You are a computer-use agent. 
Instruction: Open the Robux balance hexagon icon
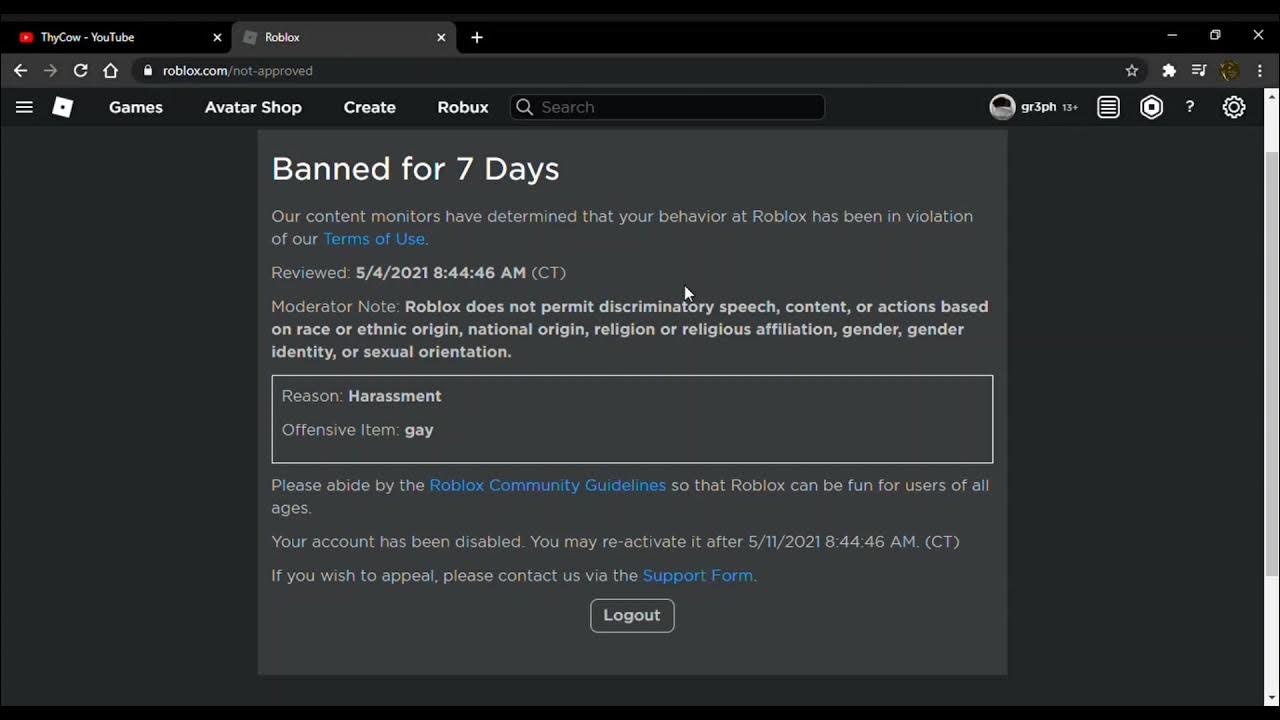point(1152,107)
